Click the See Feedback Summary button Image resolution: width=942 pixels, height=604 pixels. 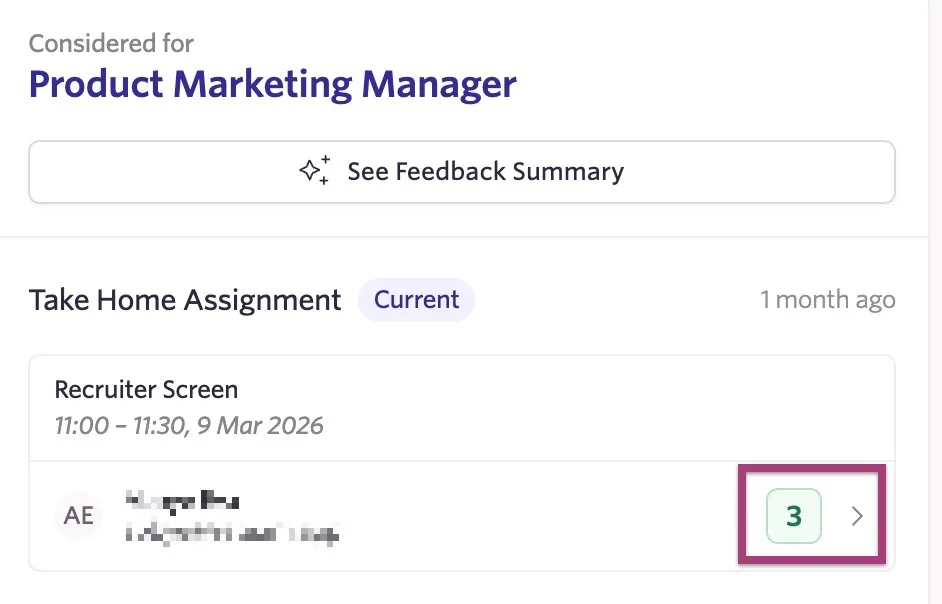461,172
